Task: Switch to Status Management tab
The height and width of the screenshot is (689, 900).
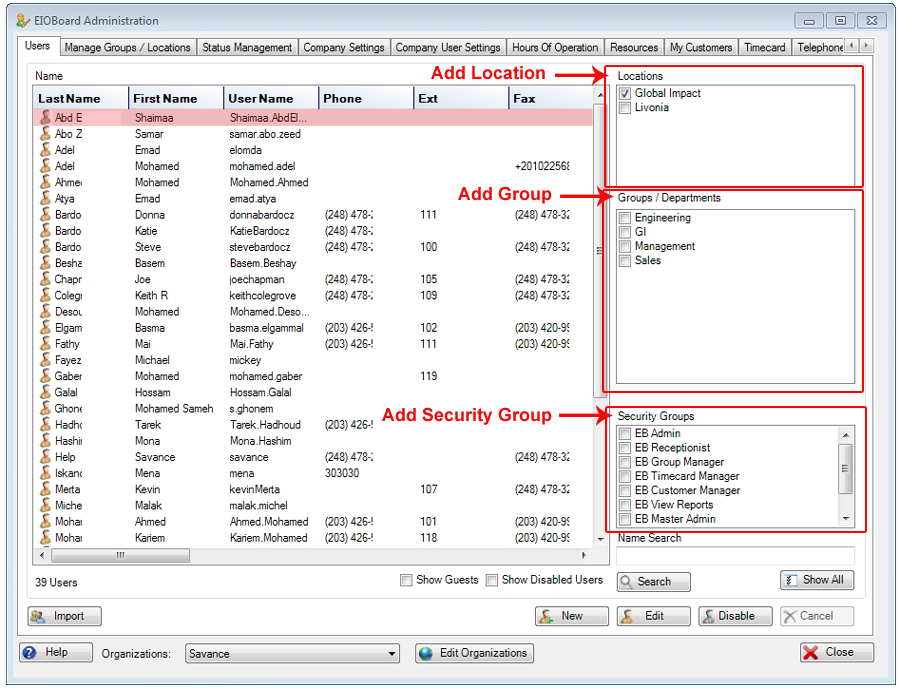Action: (247, 47)
